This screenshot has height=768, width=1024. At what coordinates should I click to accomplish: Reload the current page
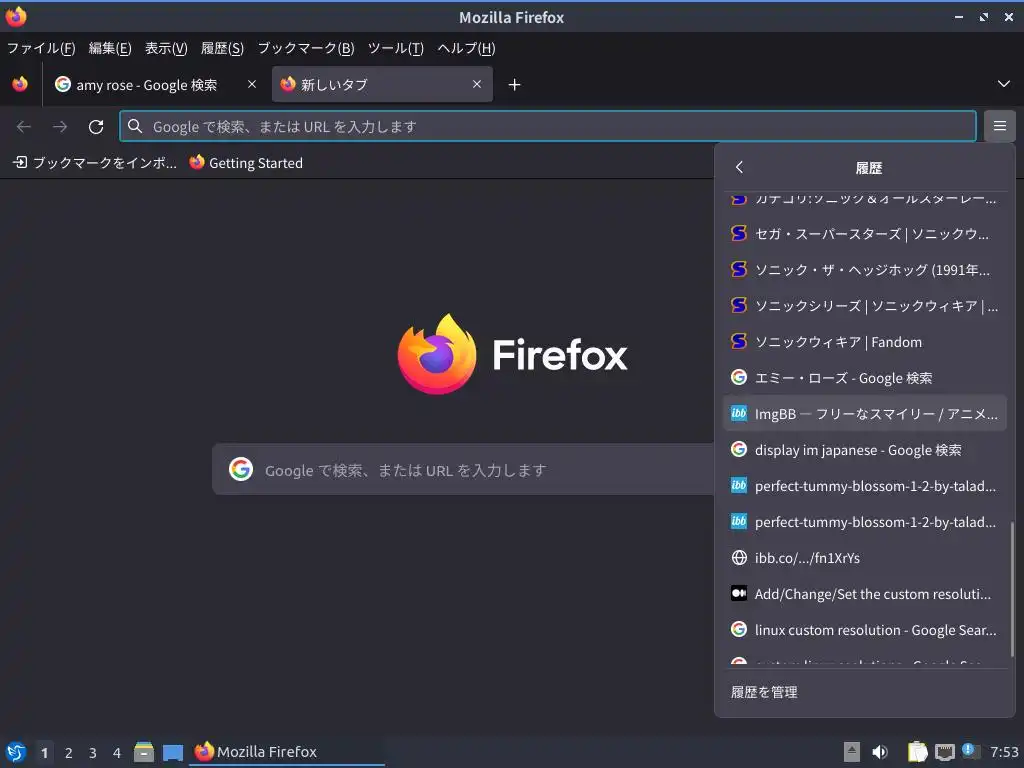pos(96,127)
